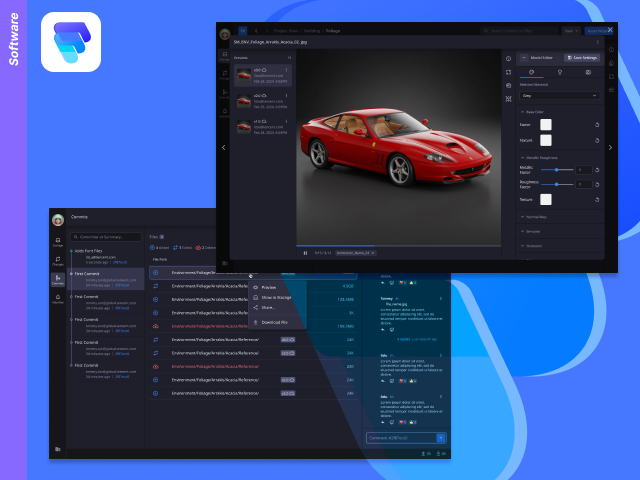This screenshot has height=480, width=640.
Task: Select the Adds Font Files commit
Action: [106, 256]
